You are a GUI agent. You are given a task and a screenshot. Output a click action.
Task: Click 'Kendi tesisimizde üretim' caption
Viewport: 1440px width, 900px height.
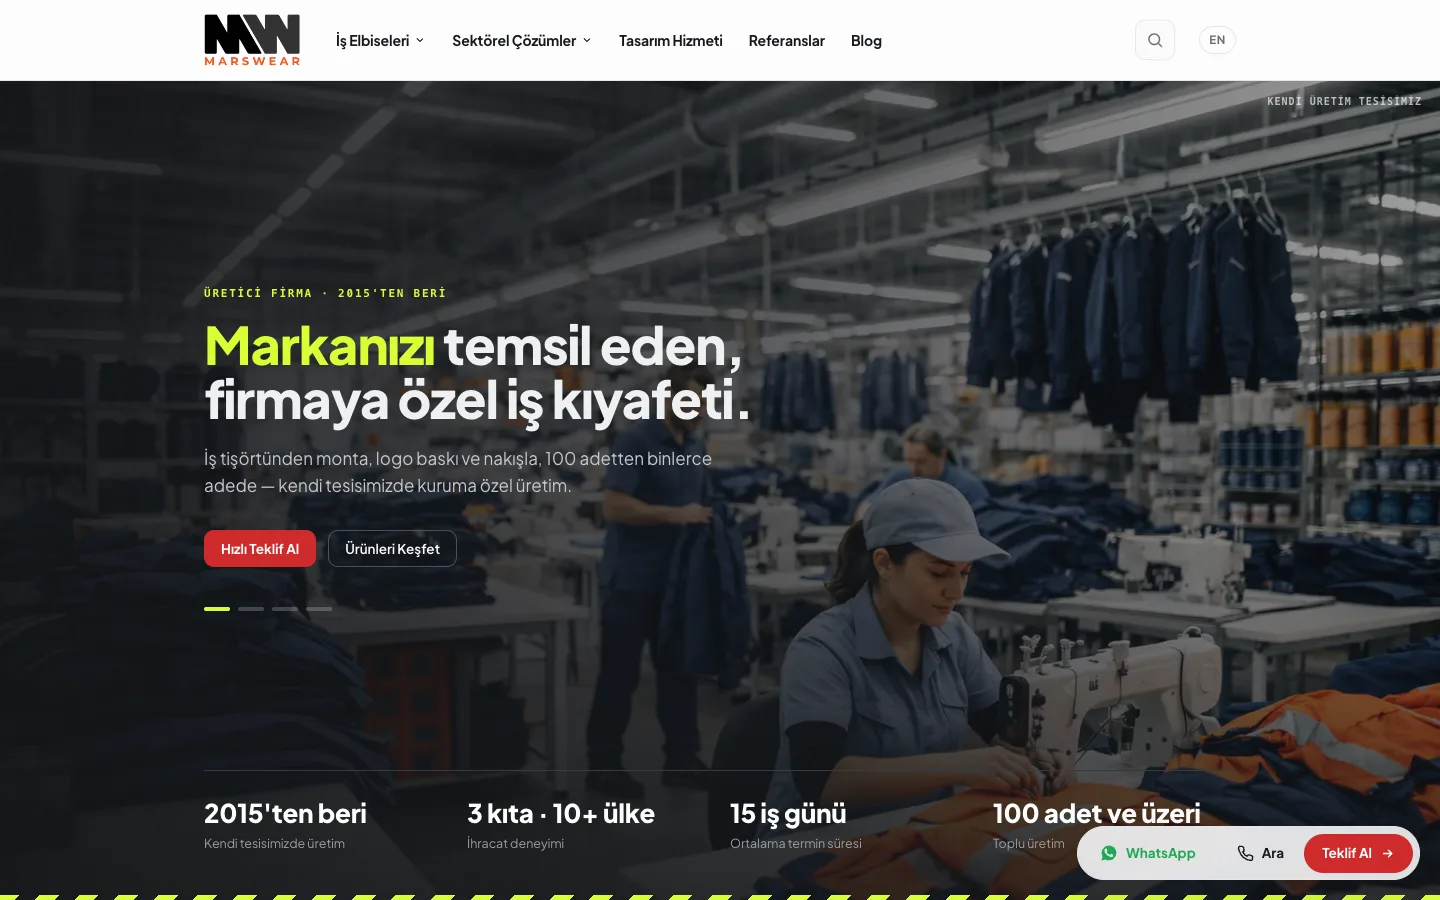274,843
